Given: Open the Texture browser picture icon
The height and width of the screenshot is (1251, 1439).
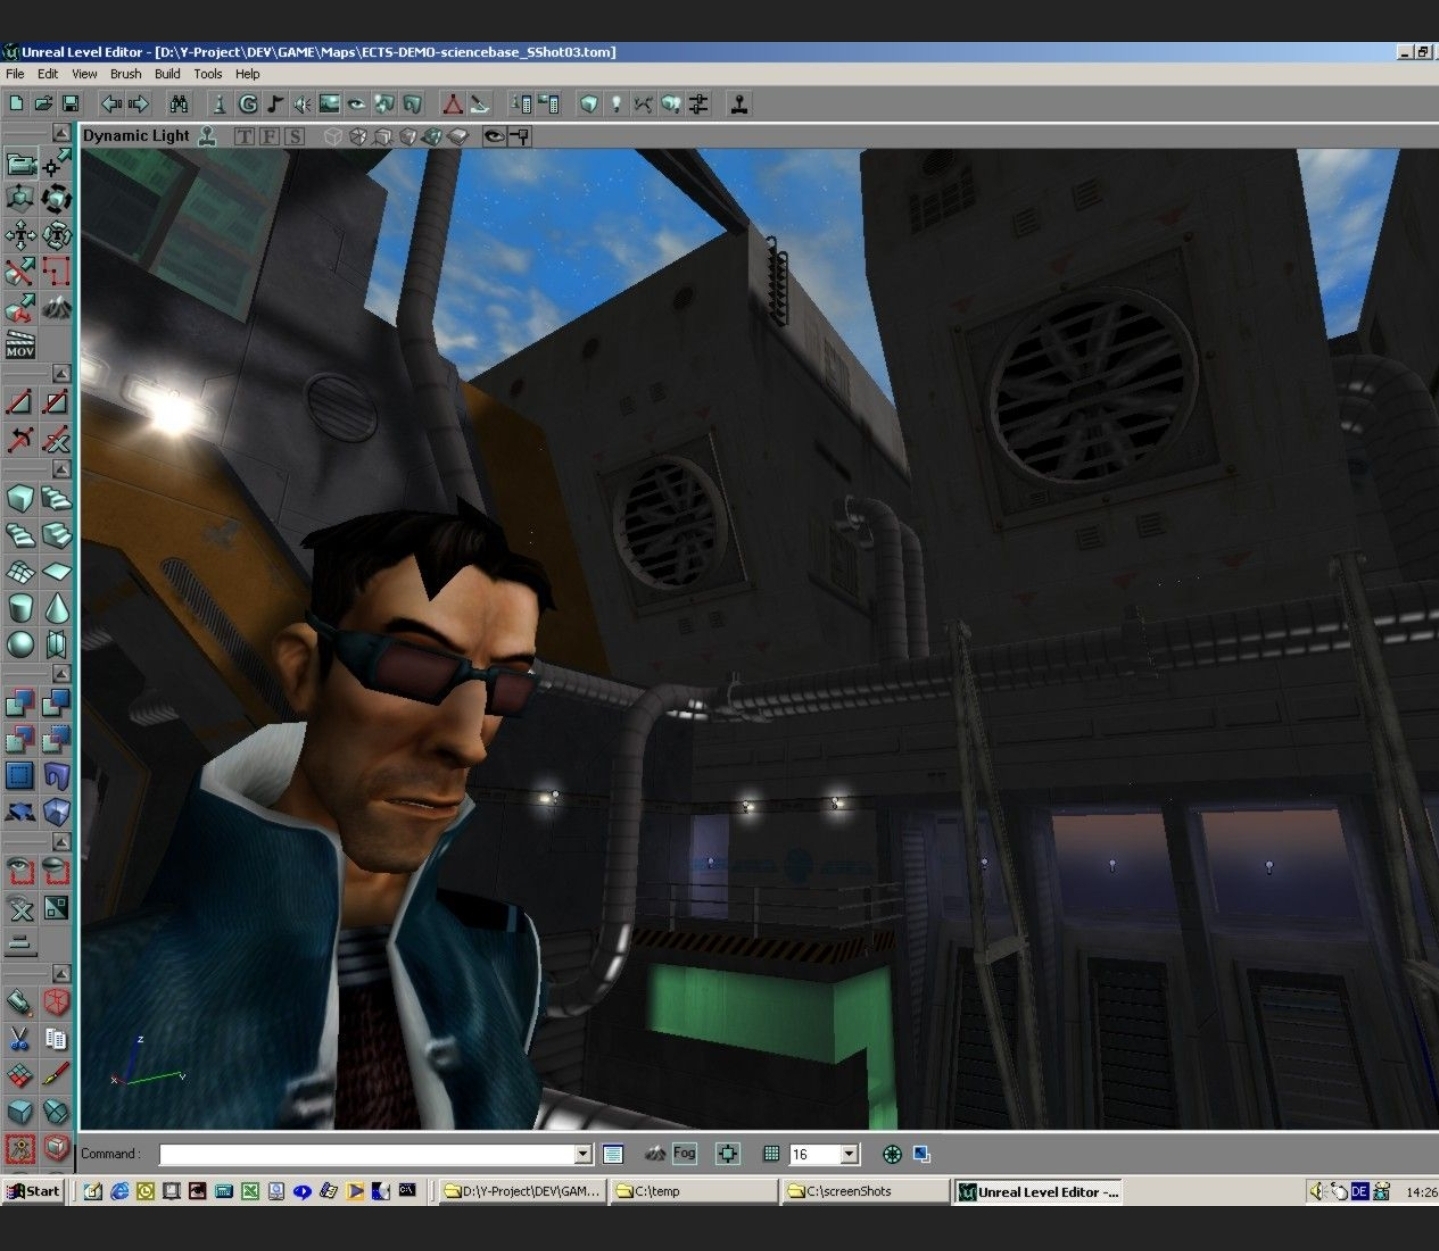Looking at the screenshot, I should coord(329,103).
